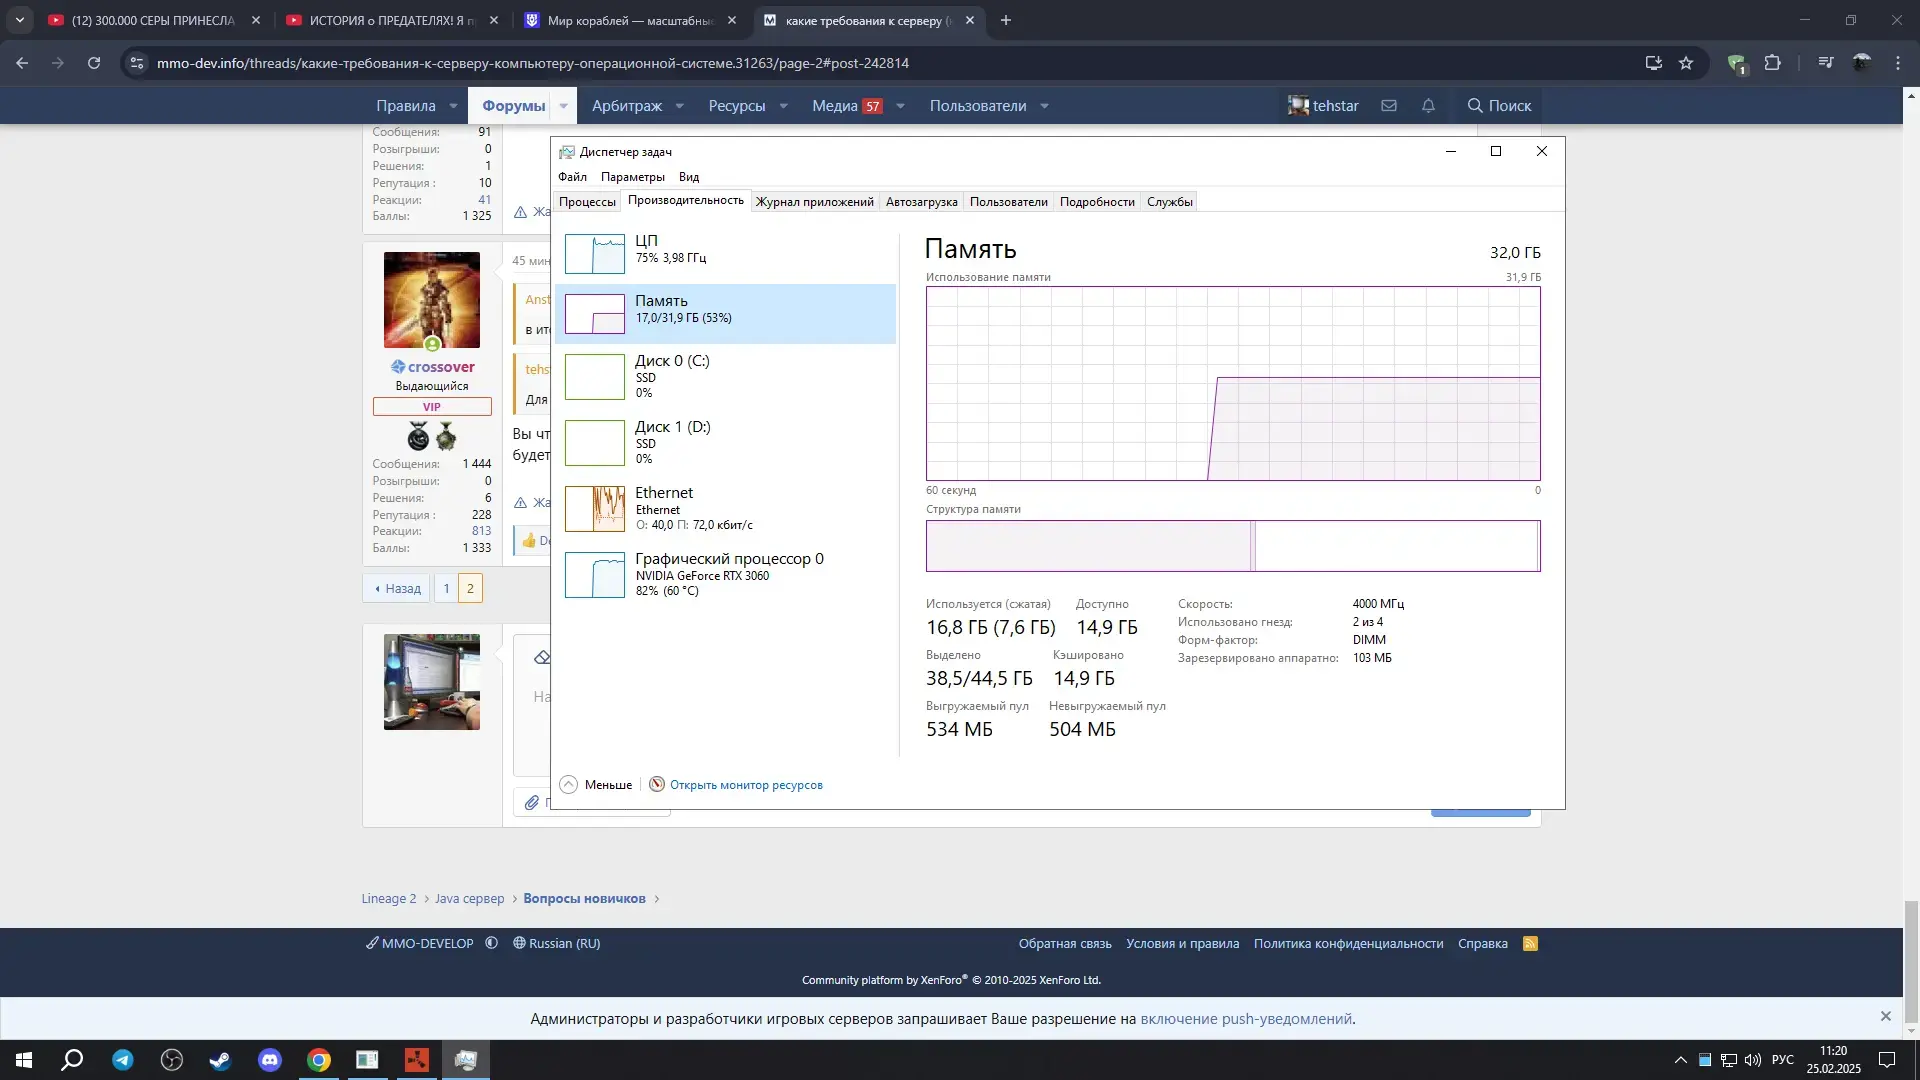1920x1080 pixels.
Task: Open the install-app icon in address bar
Action: click(1654, 63)
